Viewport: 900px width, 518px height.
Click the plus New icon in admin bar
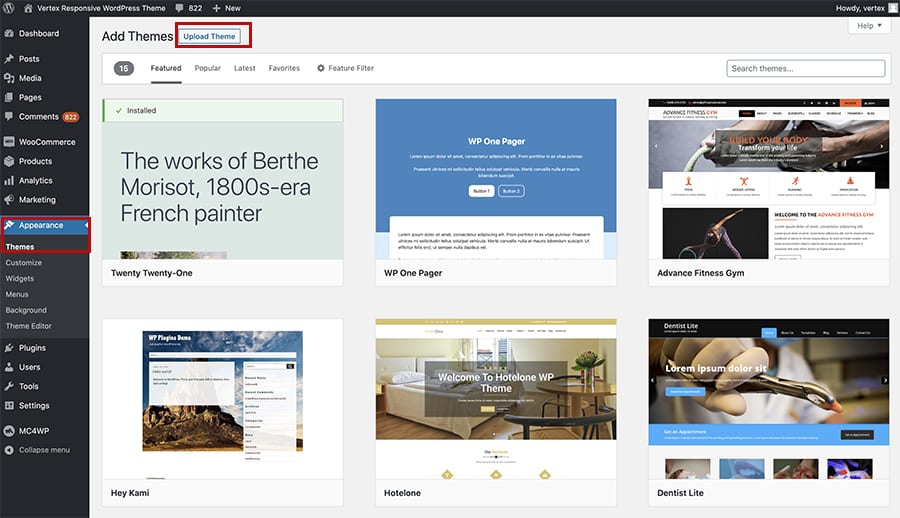point(216,8)
